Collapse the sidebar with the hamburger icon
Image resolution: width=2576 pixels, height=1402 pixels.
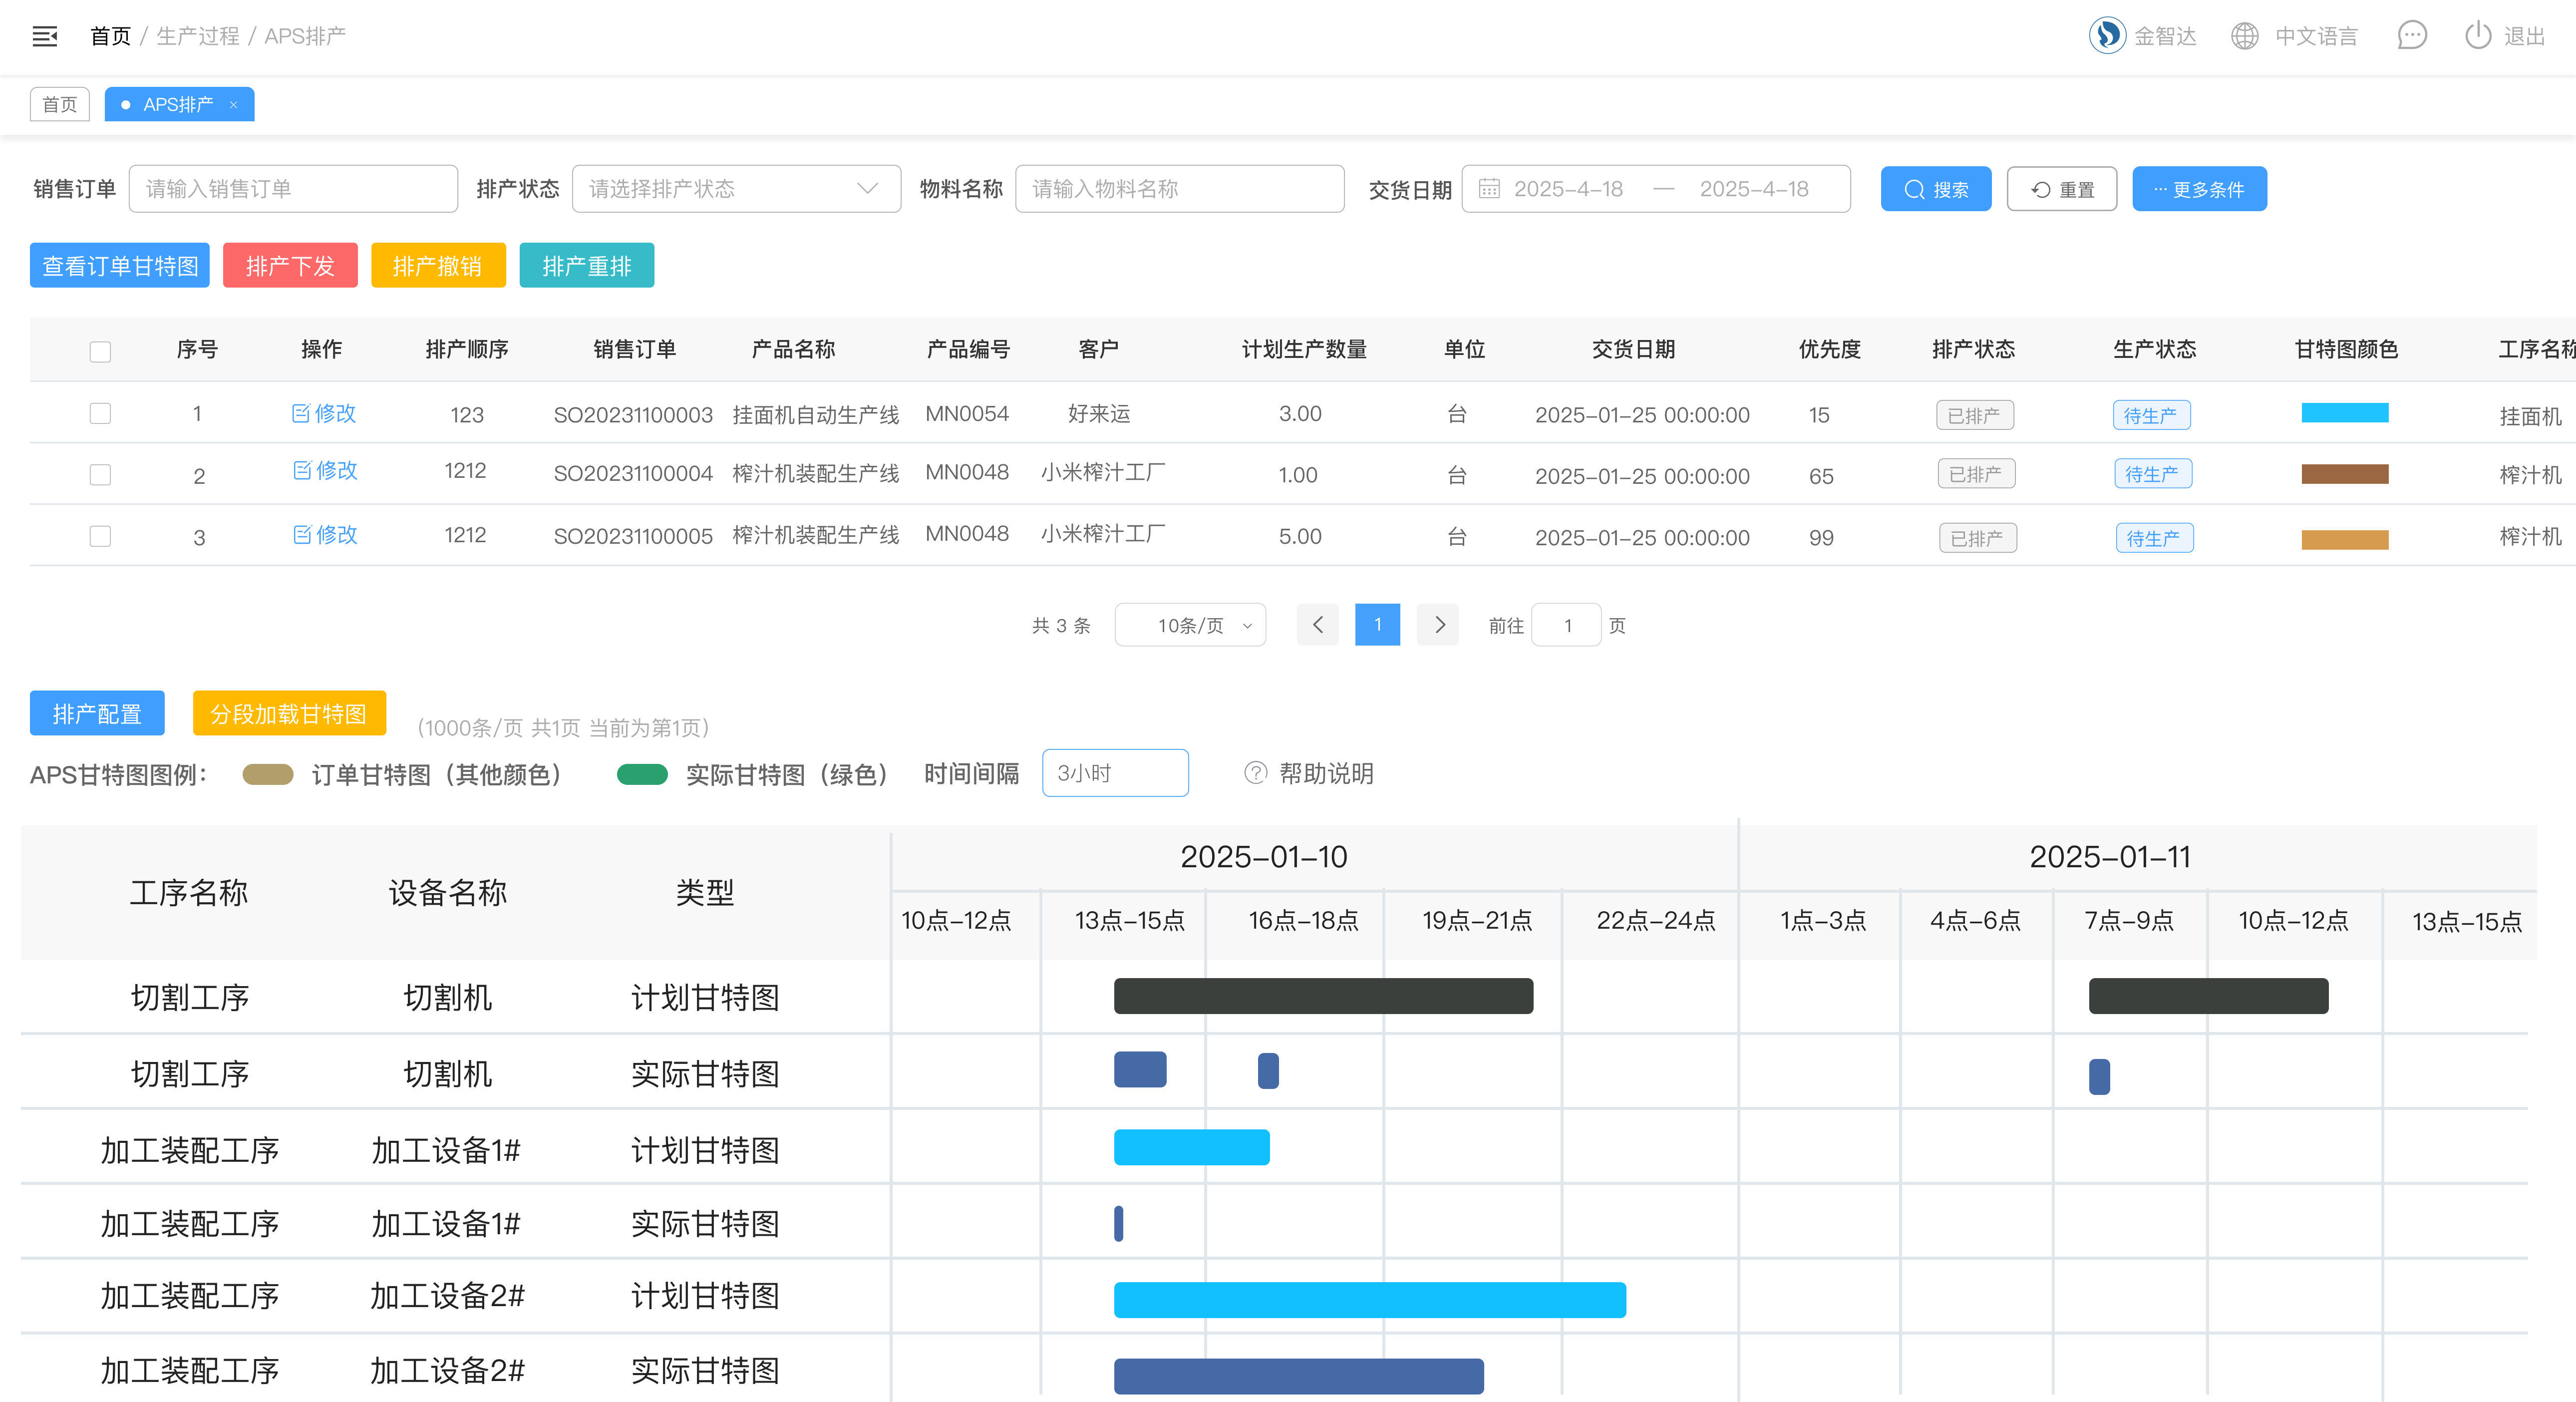coord(45,37)
